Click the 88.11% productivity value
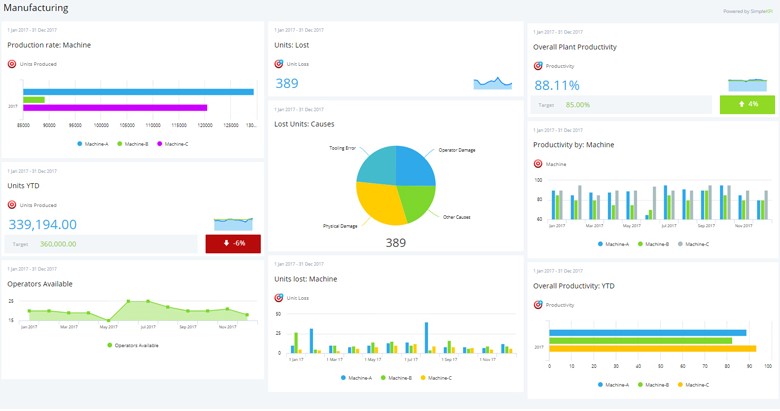 pos(557,86)
